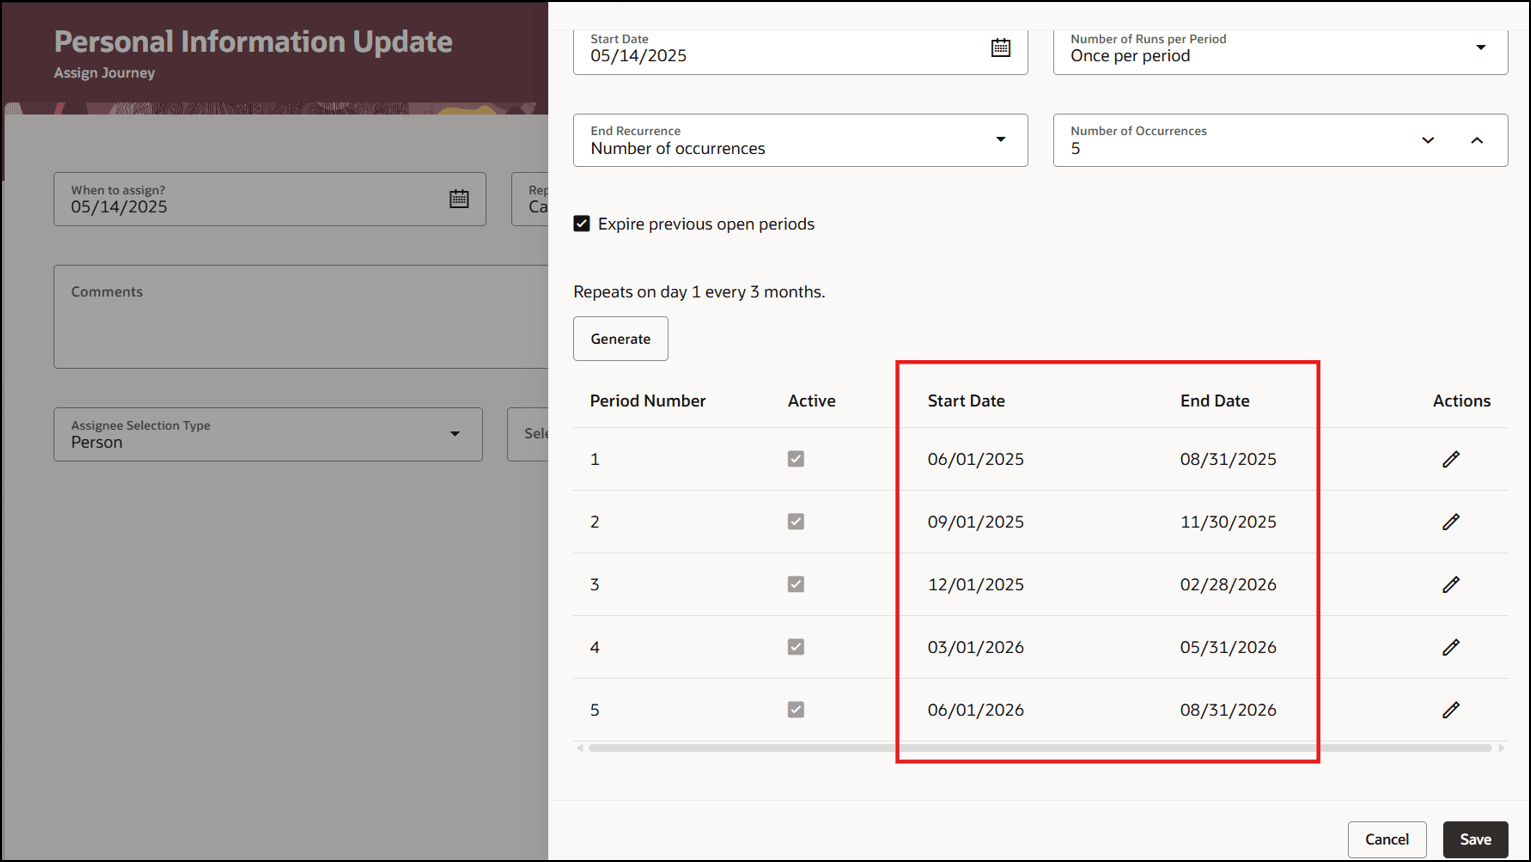1531x862 pixels.
Task: Select start date 06/01/2025 in period 1
Action: (975, 459)
